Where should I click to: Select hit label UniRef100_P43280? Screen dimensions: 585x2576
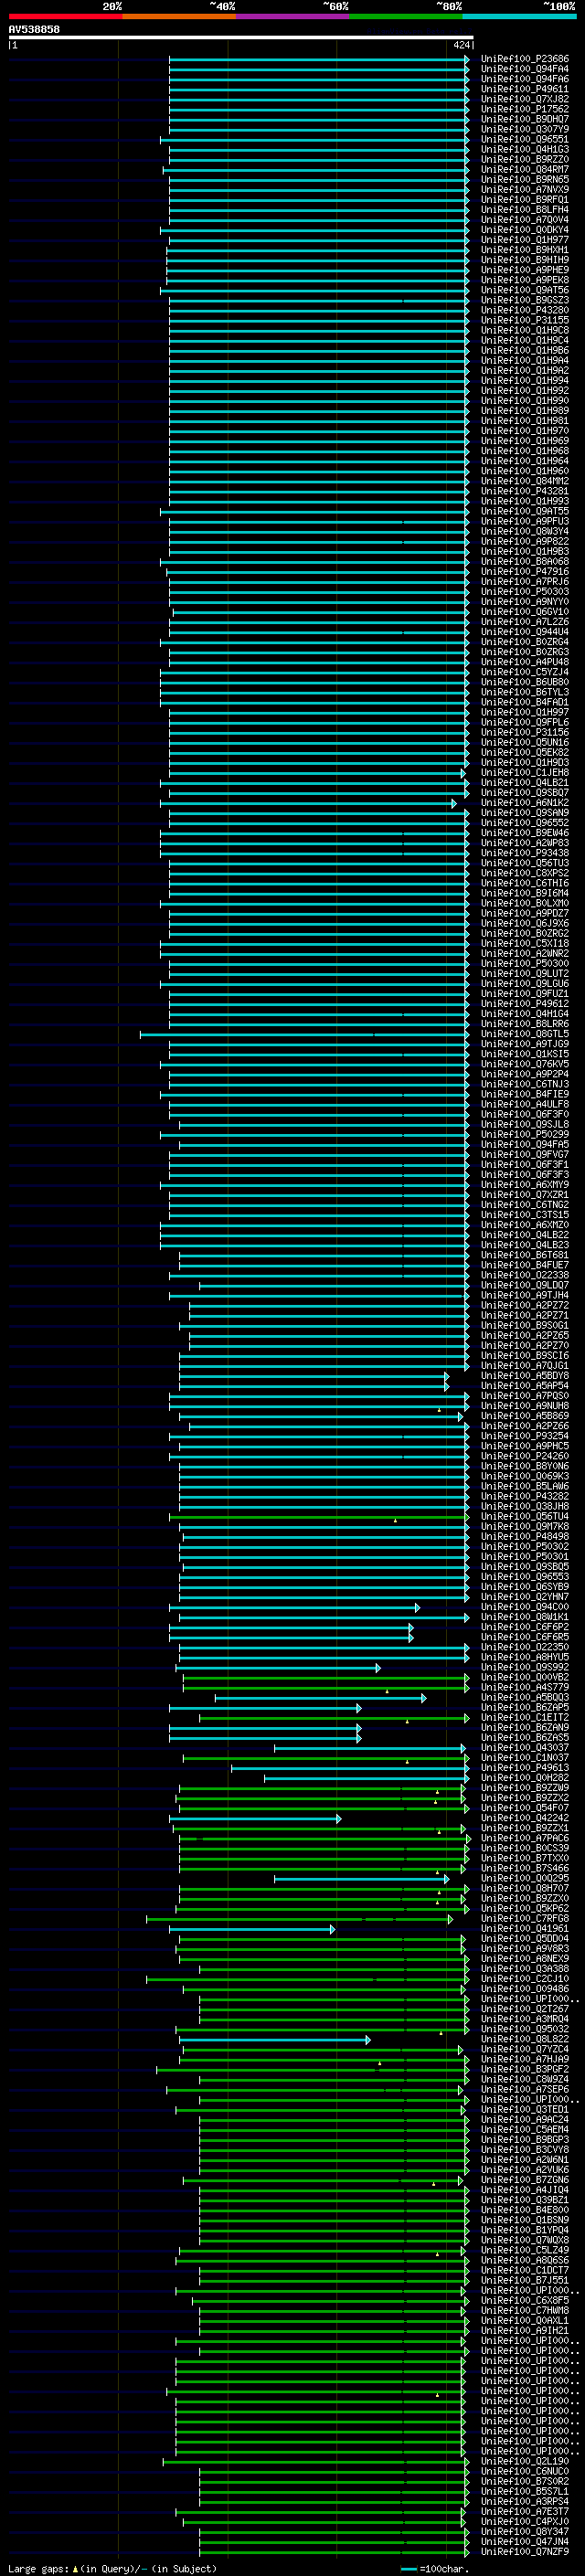(525, 310)
